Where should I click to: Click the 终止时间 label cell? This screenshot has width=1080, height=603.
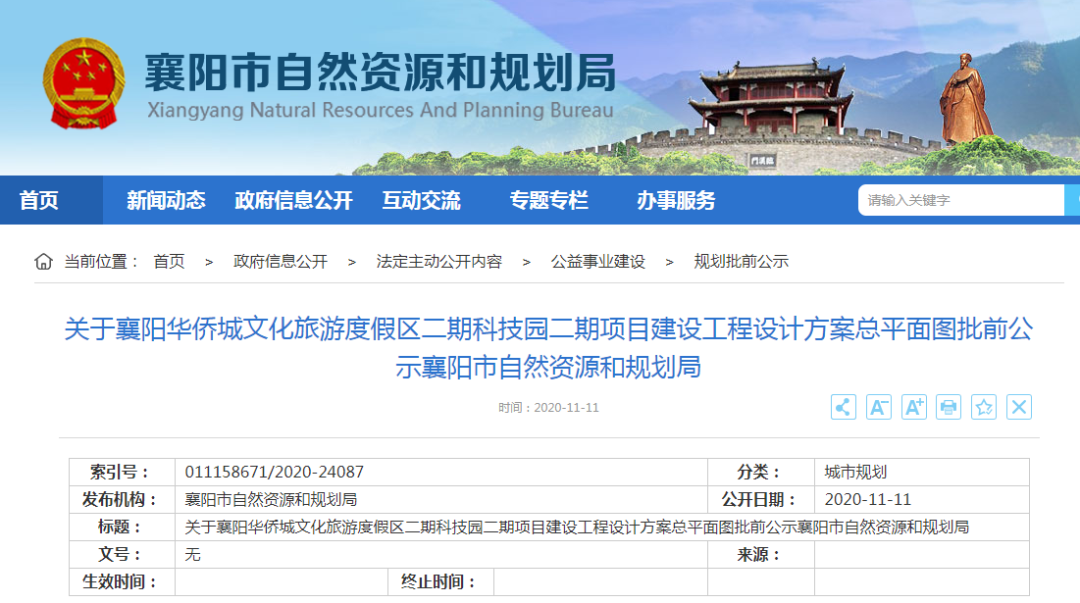click(441, 582)
